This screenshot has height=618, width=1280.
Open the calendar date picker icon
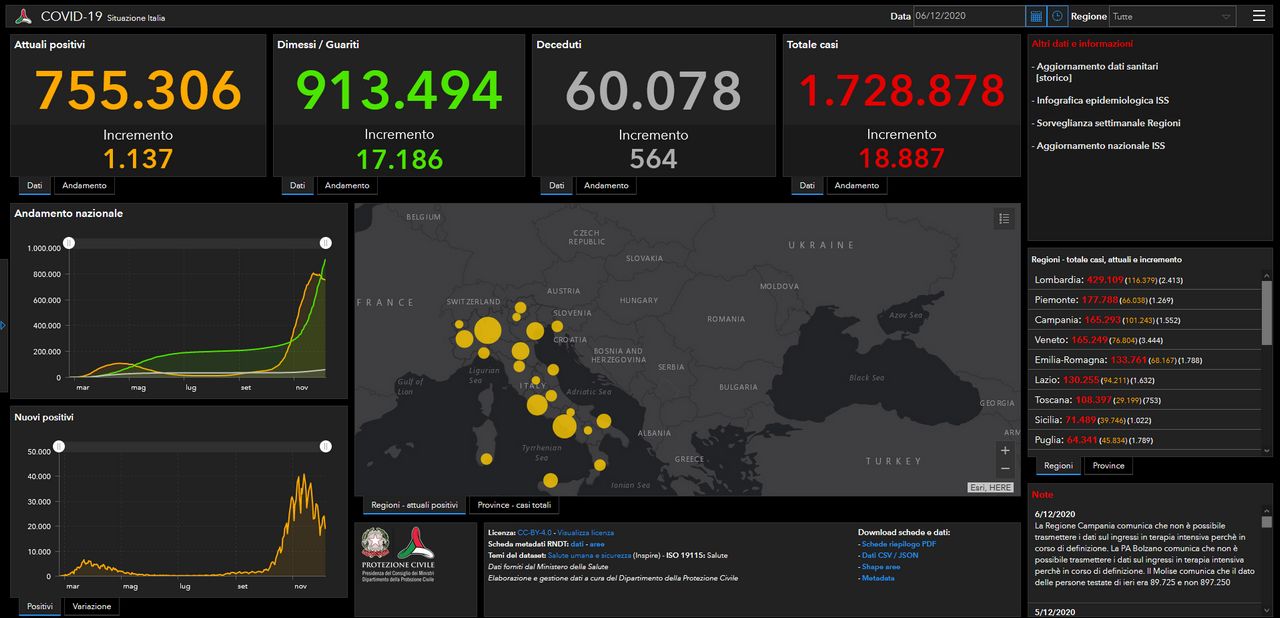(1036, 16)
